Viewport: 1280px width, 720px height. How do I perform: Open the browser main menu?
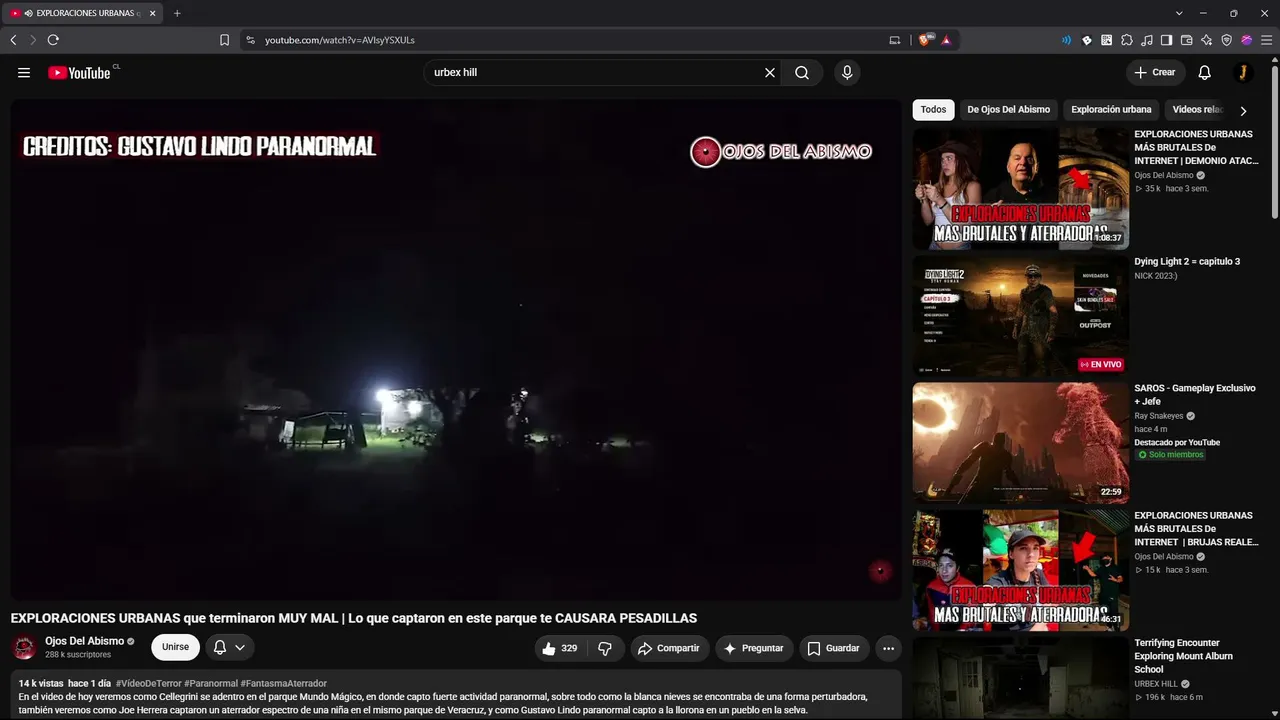(1266, 40)
